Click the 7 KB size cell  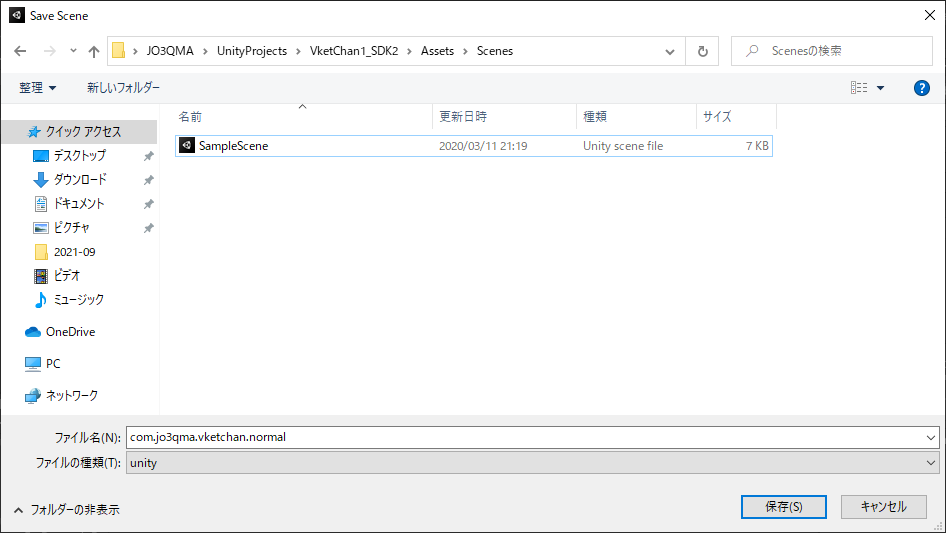click(757, 146)
